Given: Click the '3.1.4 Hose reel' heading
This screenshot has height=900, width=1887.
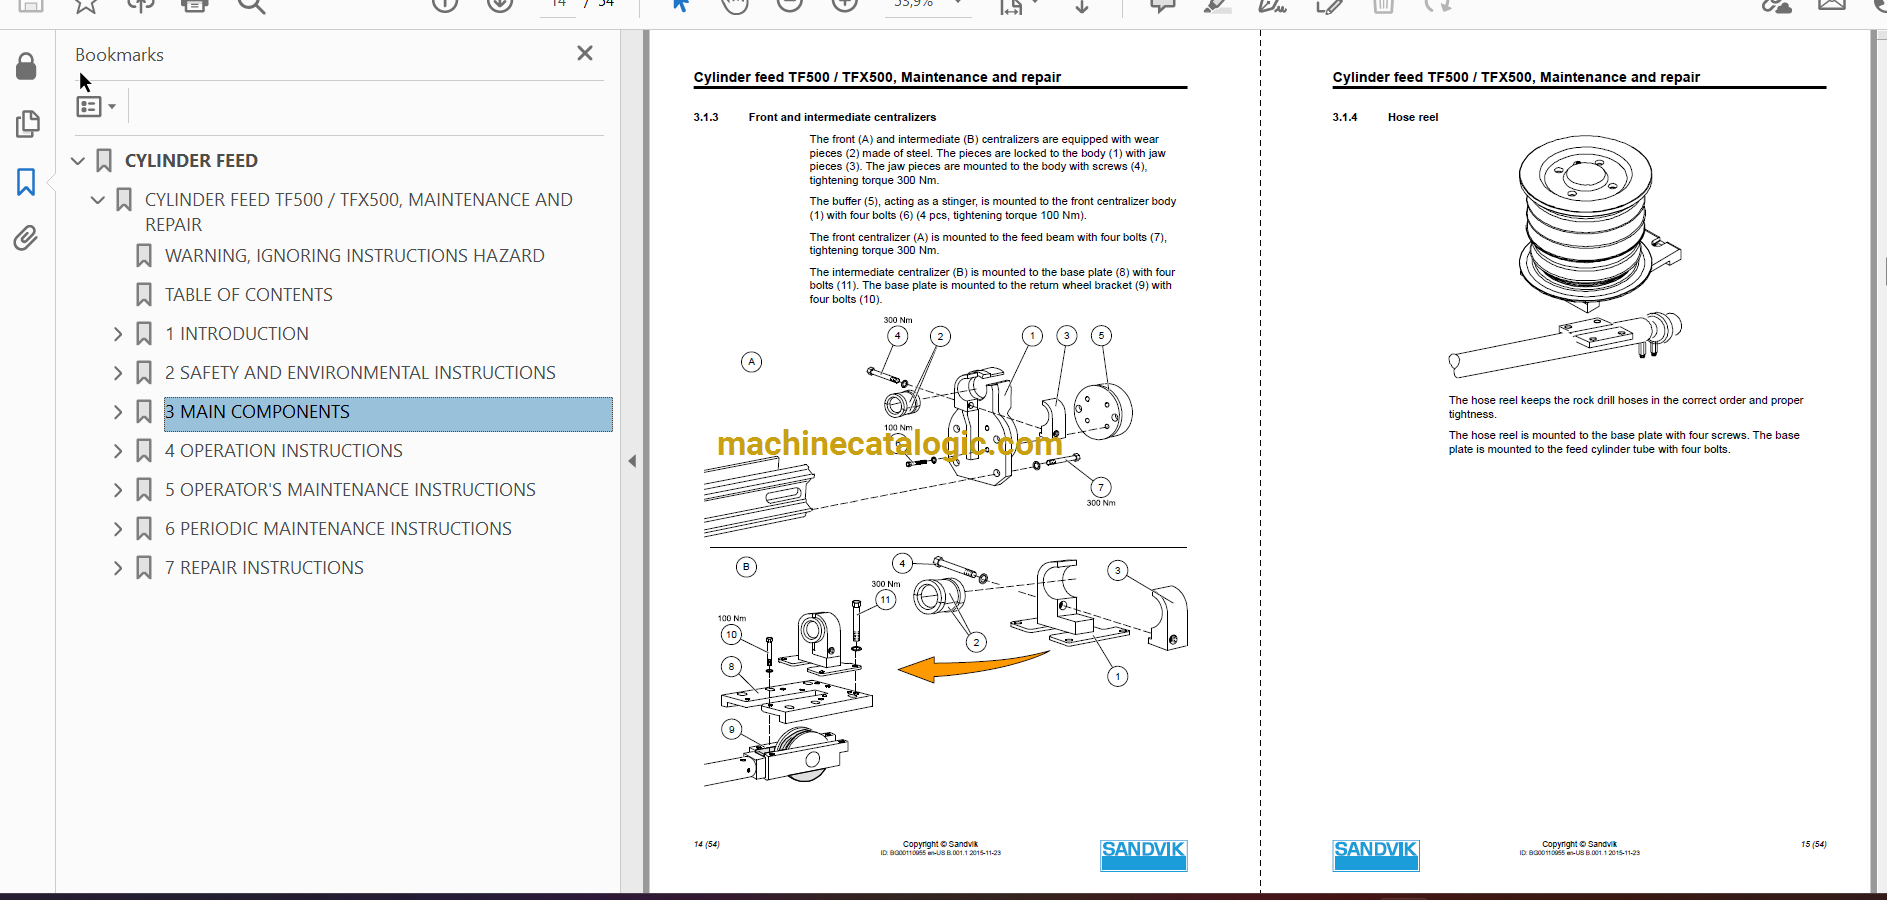Looking at the screenshot, I should 1385,117.
